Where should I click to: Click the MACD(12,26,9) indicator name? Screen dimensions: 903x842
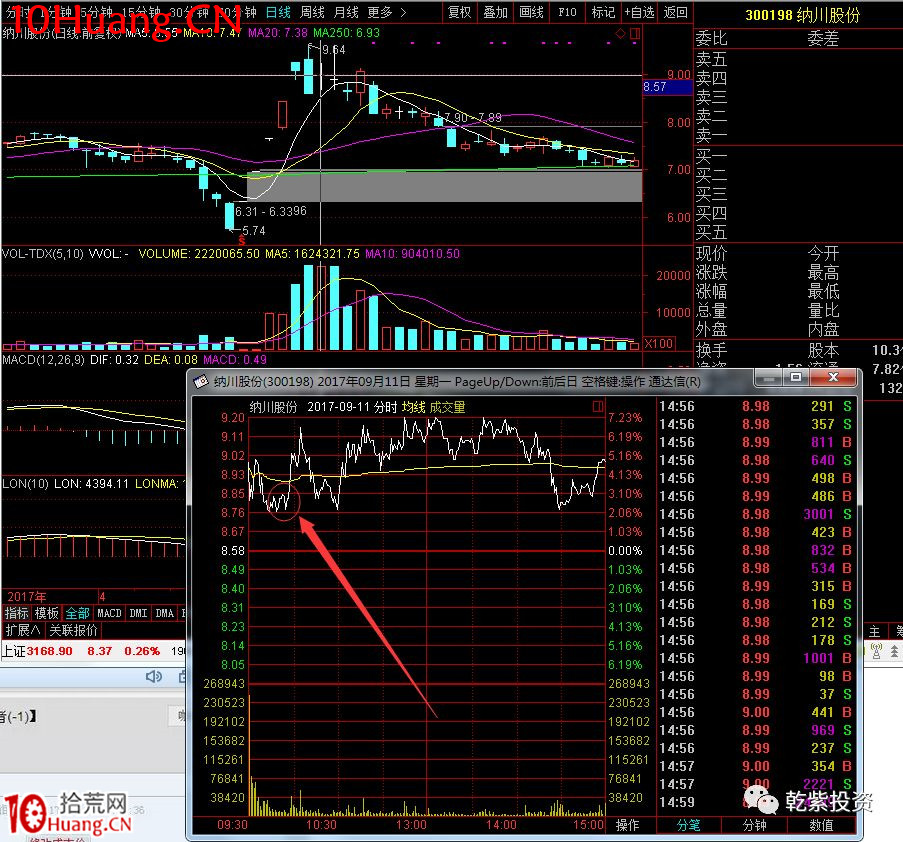43,359
